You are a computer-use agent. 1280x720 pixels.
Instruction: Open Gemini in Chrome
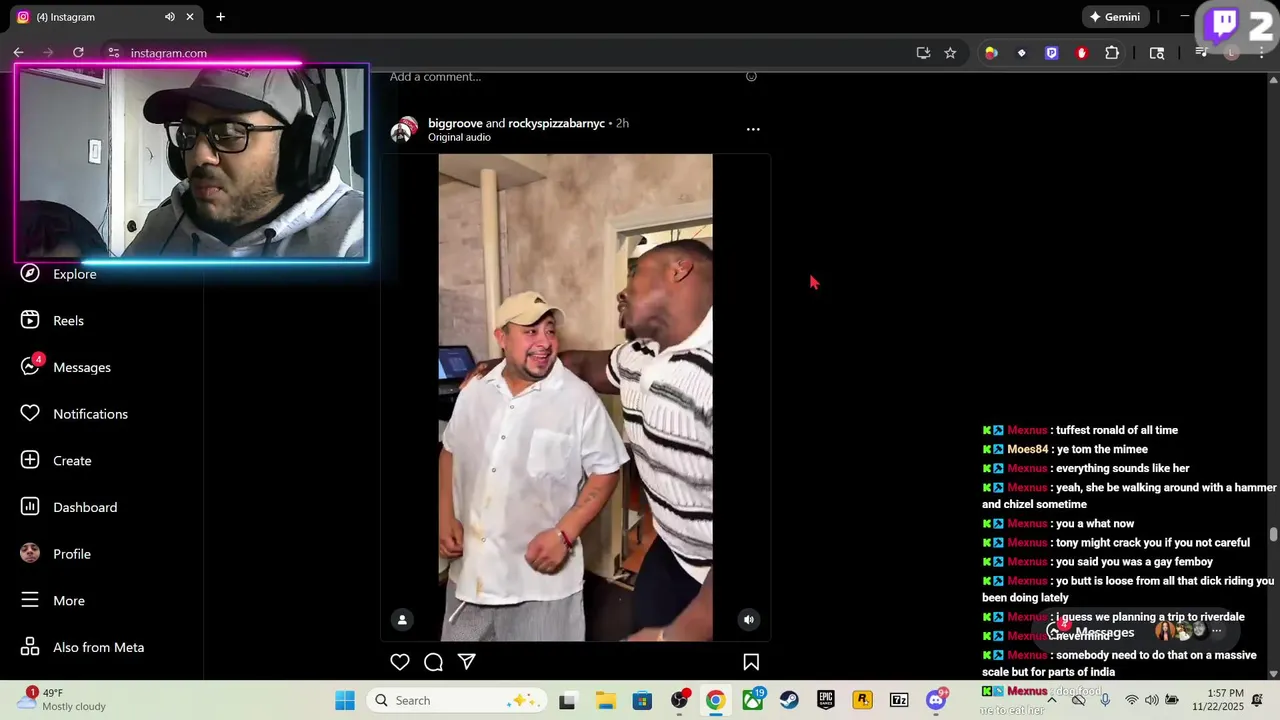click(x=1115, y=17)
